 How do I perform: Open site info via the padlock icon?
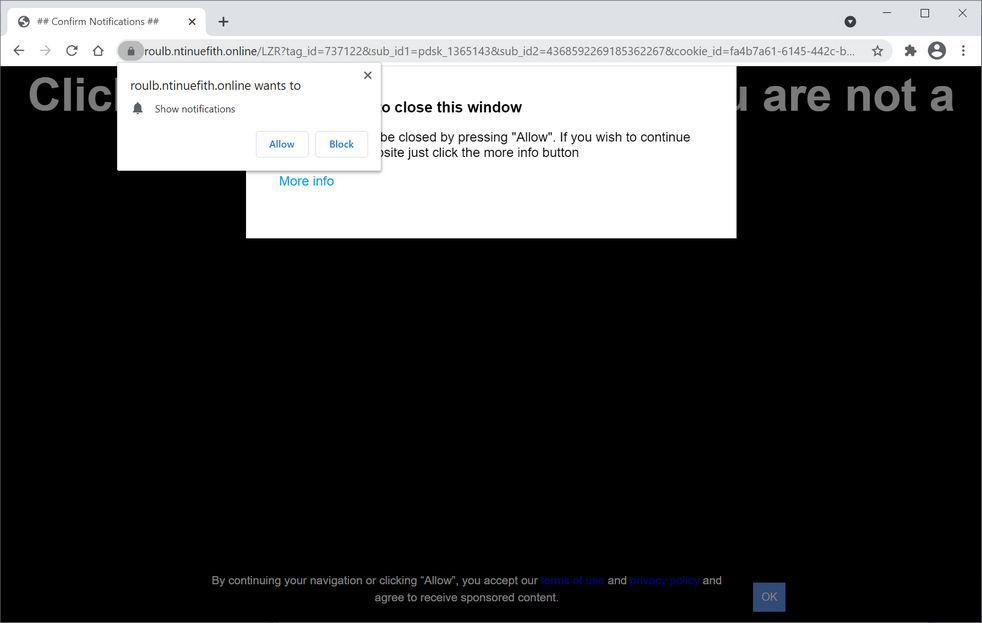[x=131, y=50]
